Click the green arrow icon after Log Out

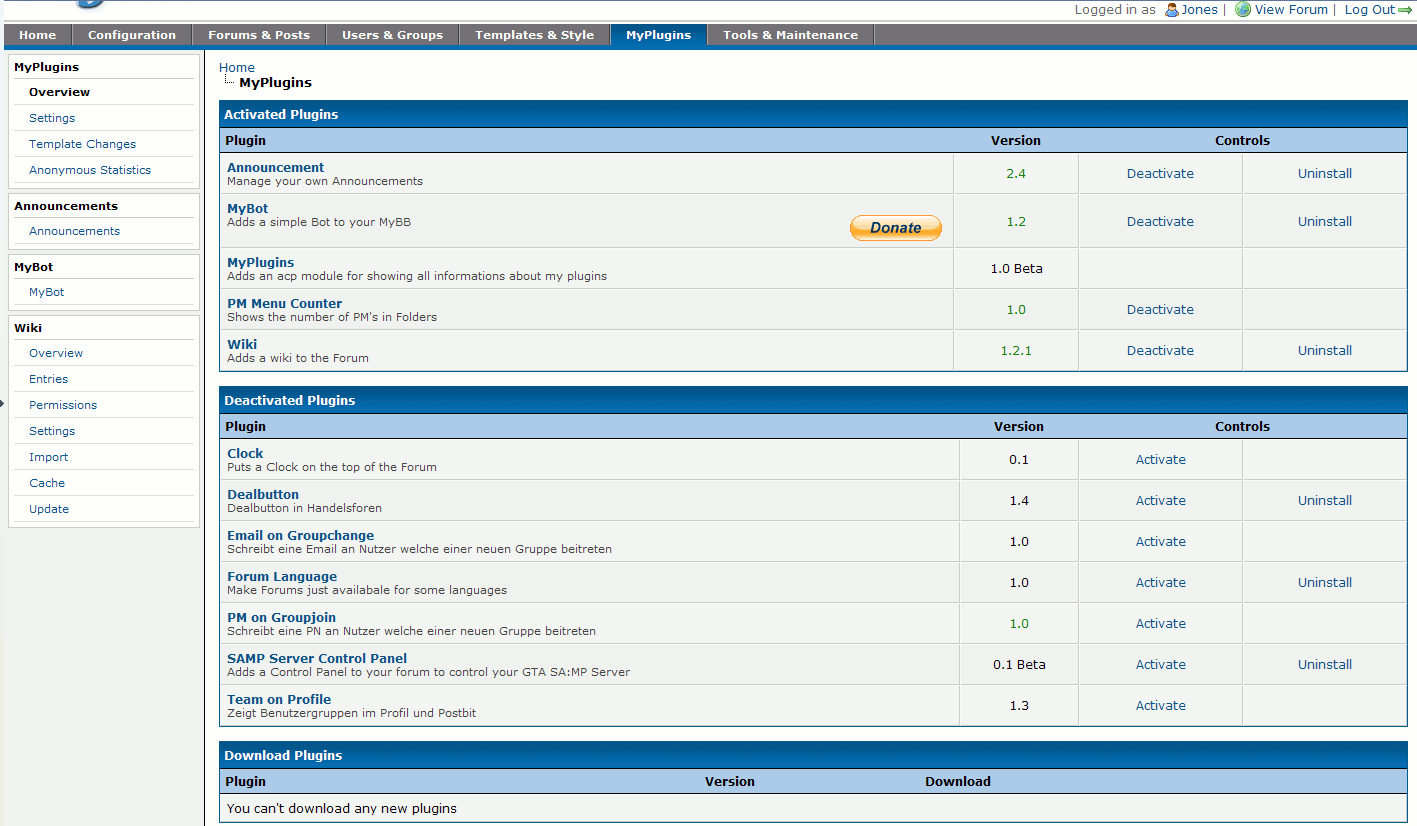tap(1406, 10)
